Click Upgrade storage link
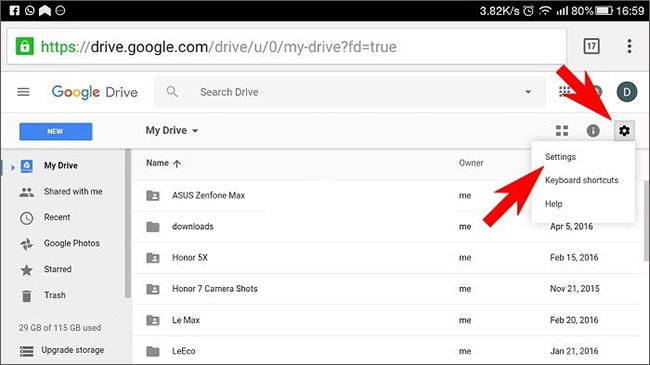 click(73, 350)
